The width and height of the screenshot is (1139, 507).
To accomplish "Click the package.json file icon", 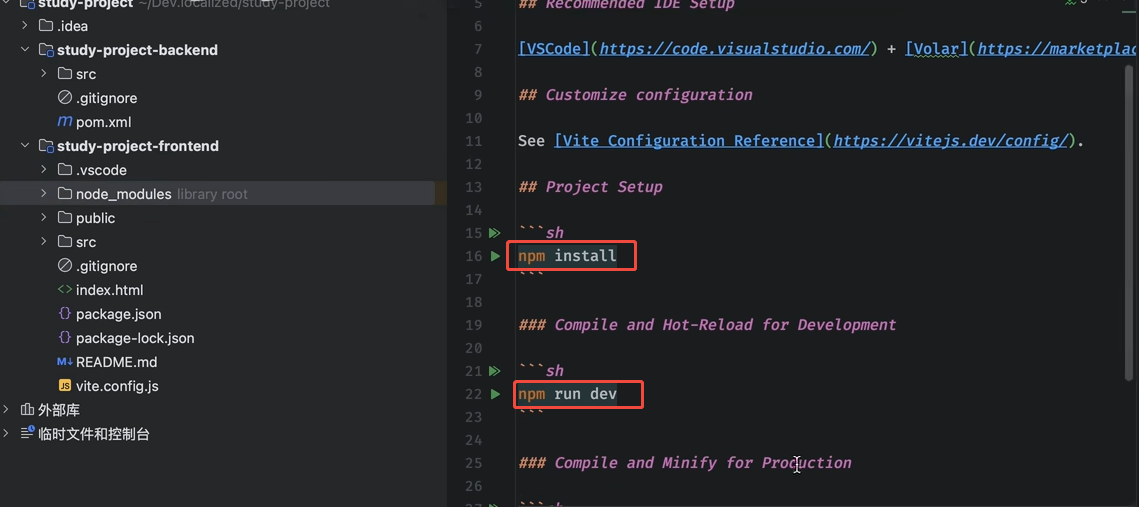I will click(x=65, y=314).
